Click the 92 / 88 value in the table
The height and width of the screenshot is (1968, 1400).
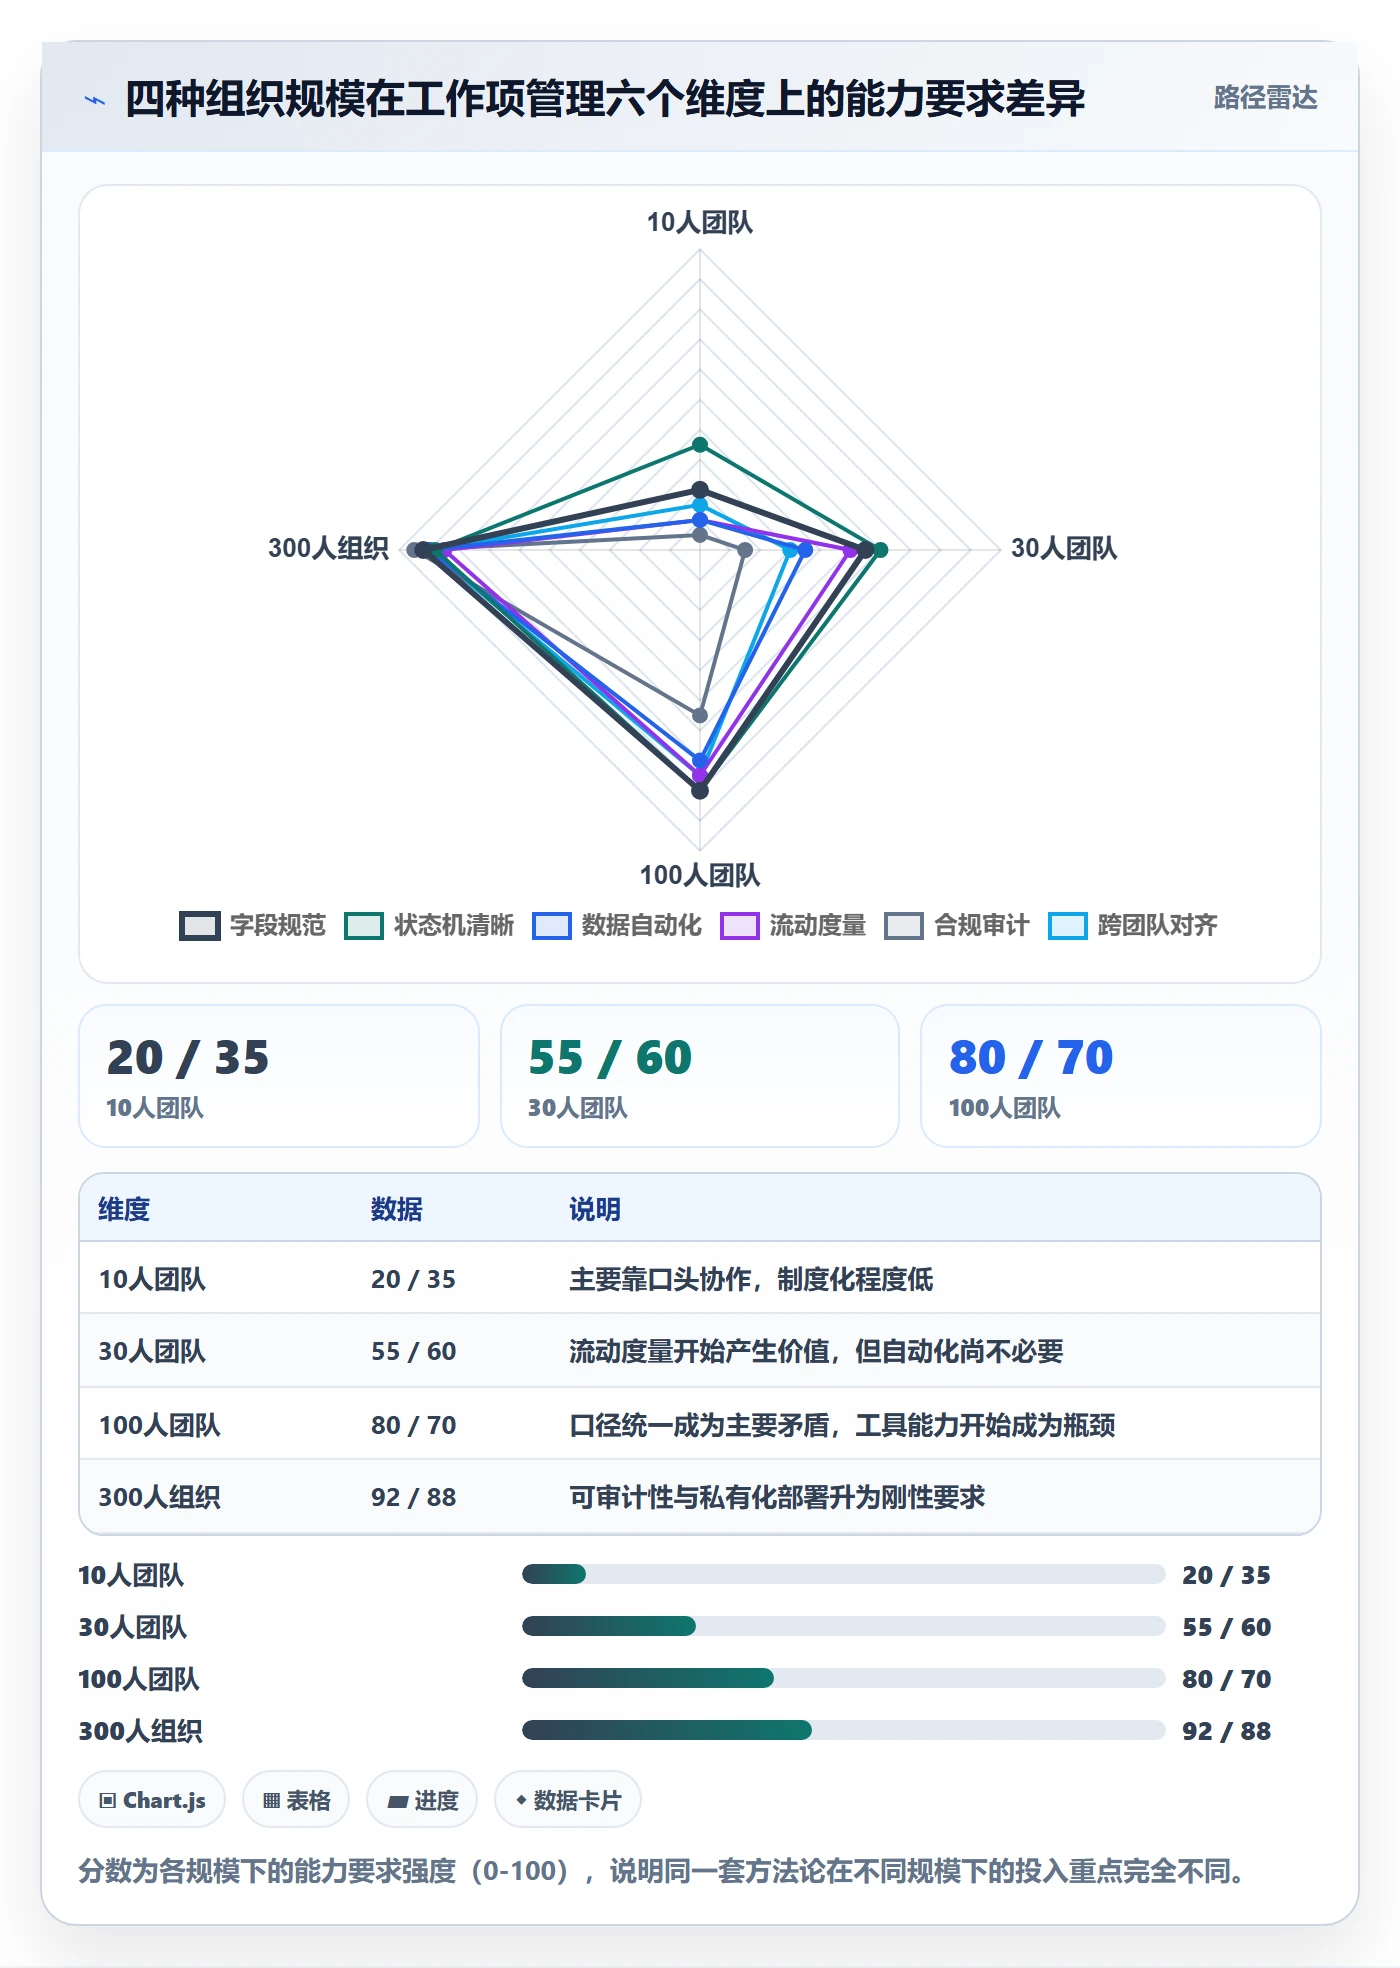pos(413,1497)
